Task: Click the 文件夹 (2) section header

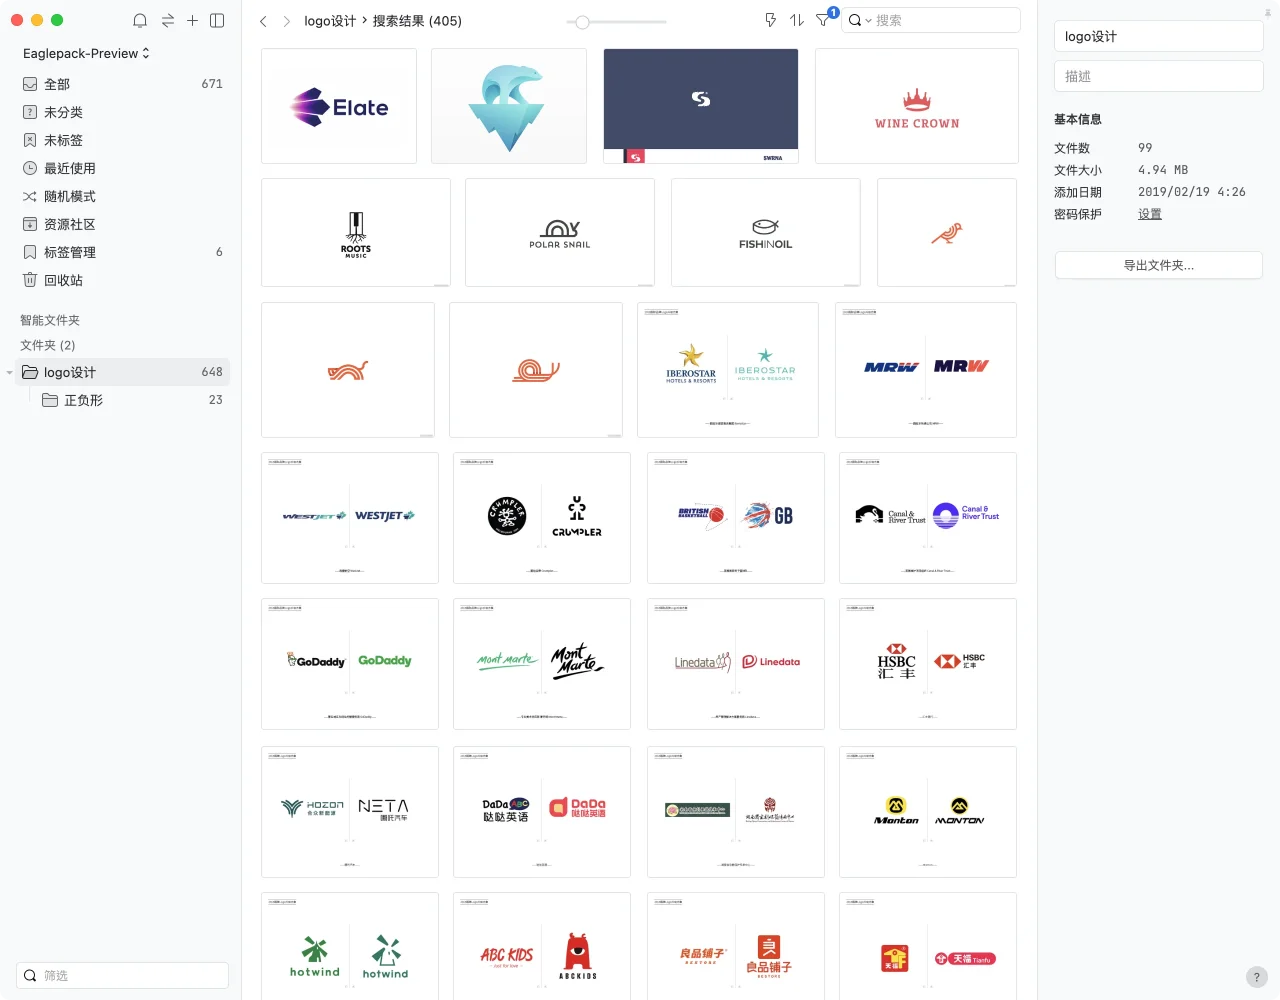Action: point(48,345)
